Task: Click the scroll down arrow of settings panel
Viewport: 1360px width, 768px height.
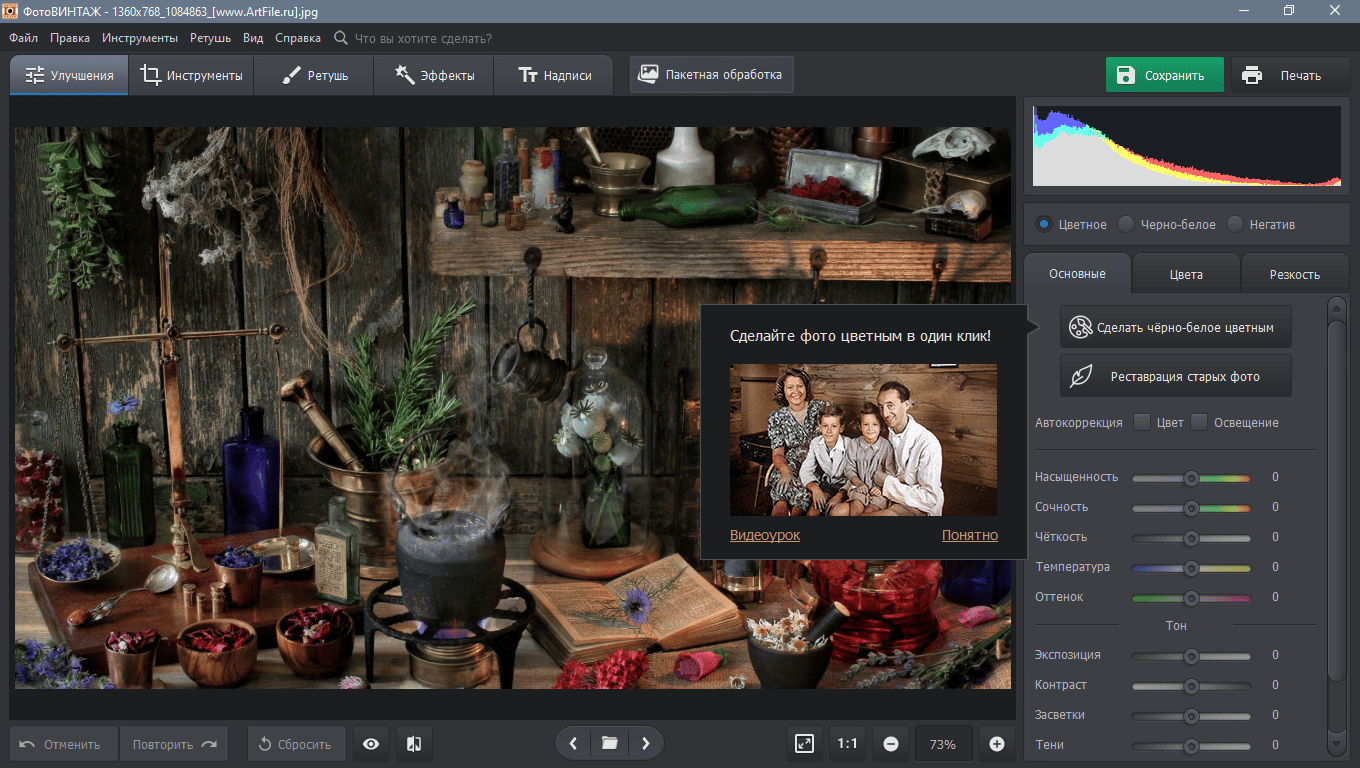Action: click(x=1337, y=745)
